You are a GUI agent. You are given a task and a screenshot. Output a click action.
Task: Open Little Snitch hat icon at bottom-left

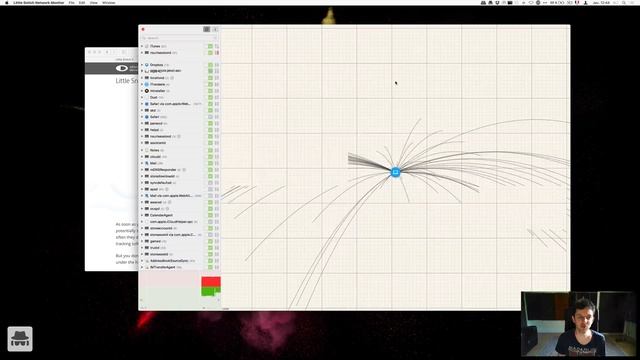click(x=20, y=338)
